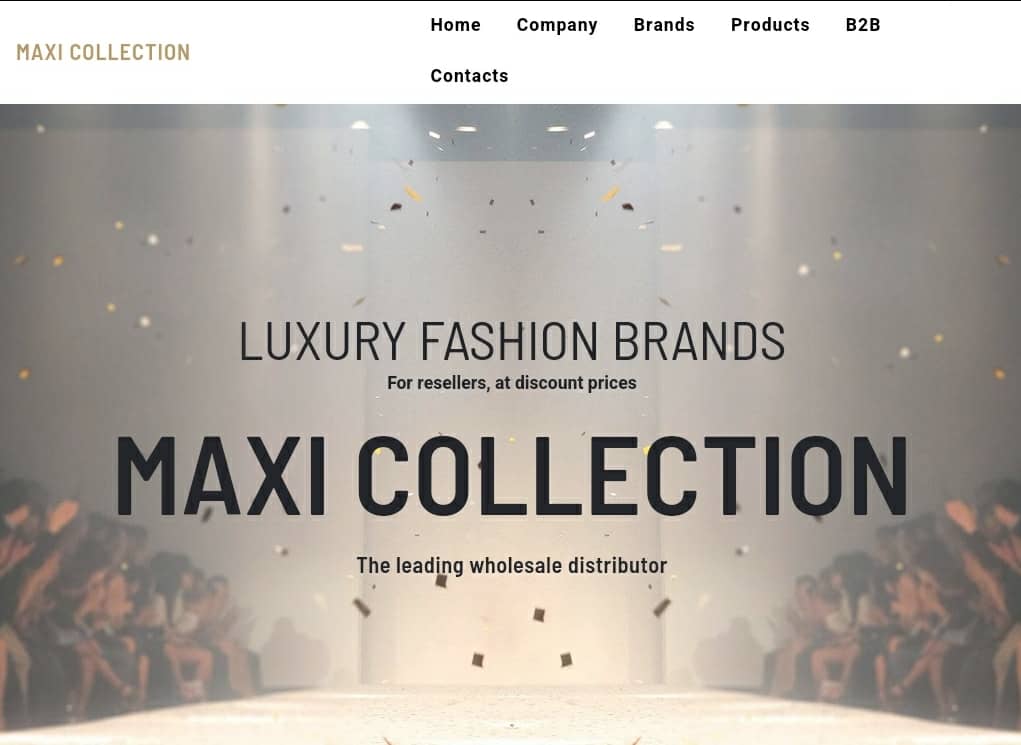Click the large bold MAXI hero word
Viewport: 1021px width, 745px height.
click(221, 475)
